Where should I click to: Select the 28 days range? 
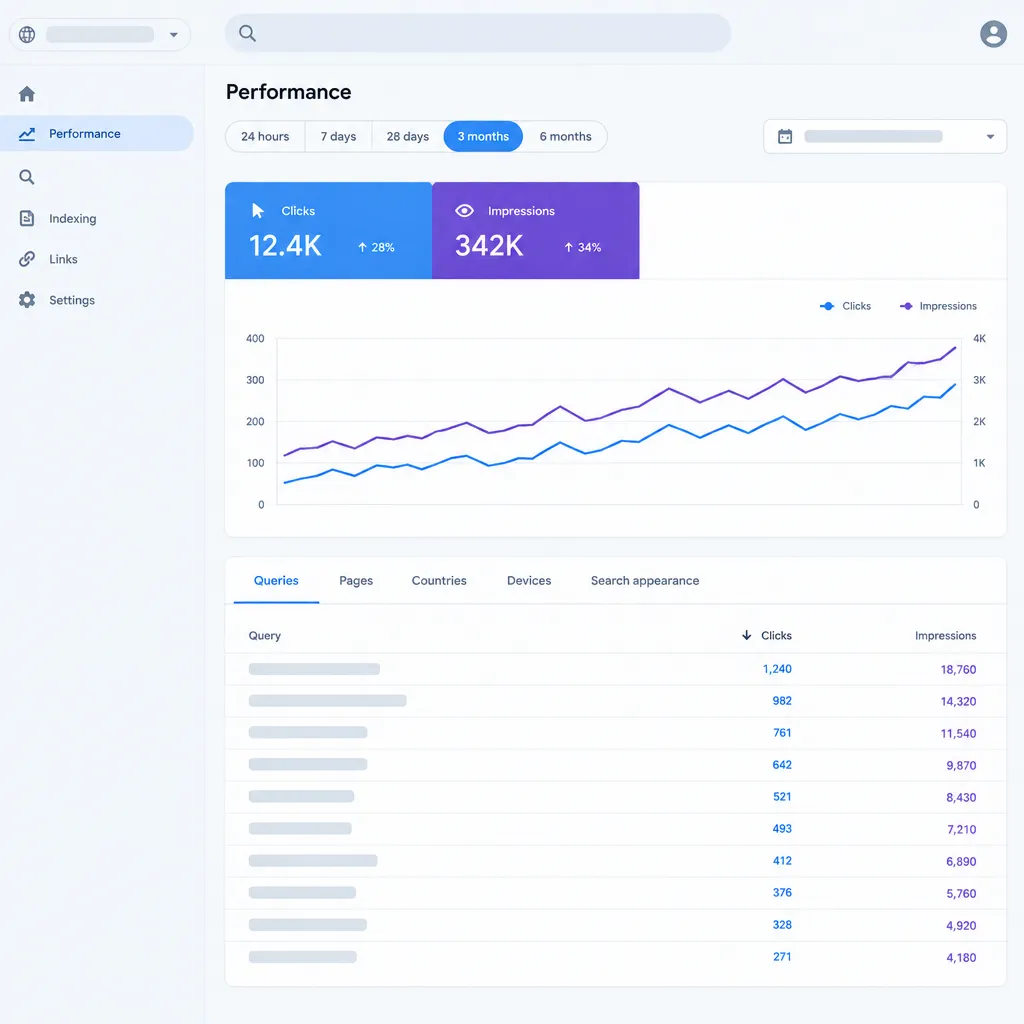pos(408,136)
